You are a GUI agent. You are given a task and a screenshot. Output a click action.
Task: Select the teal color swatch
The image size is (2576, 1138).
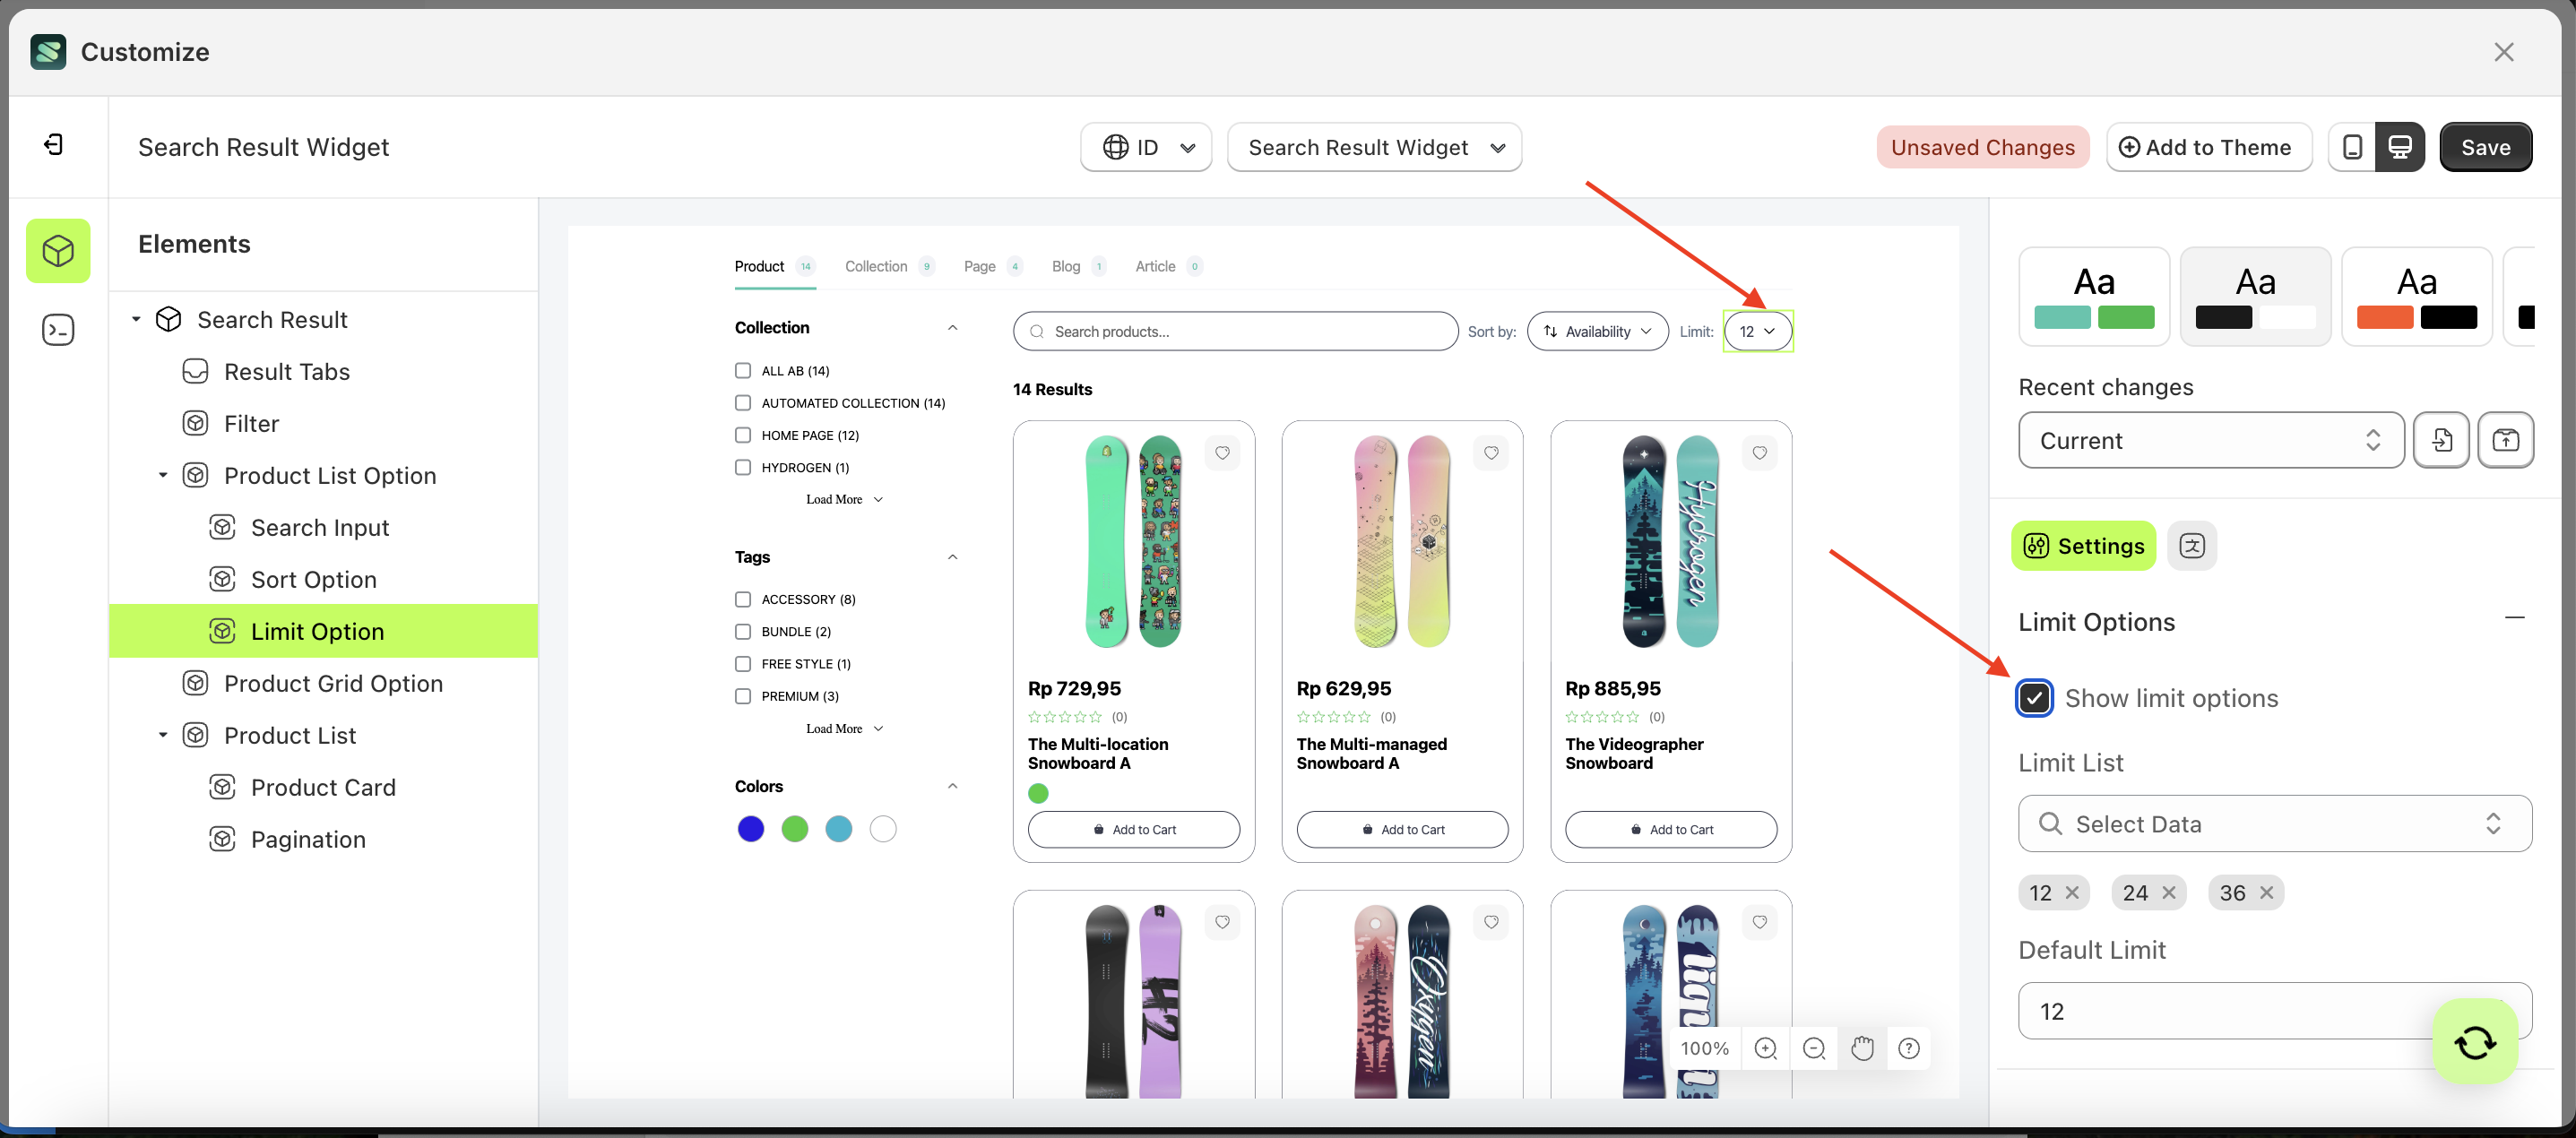point(838,829)
